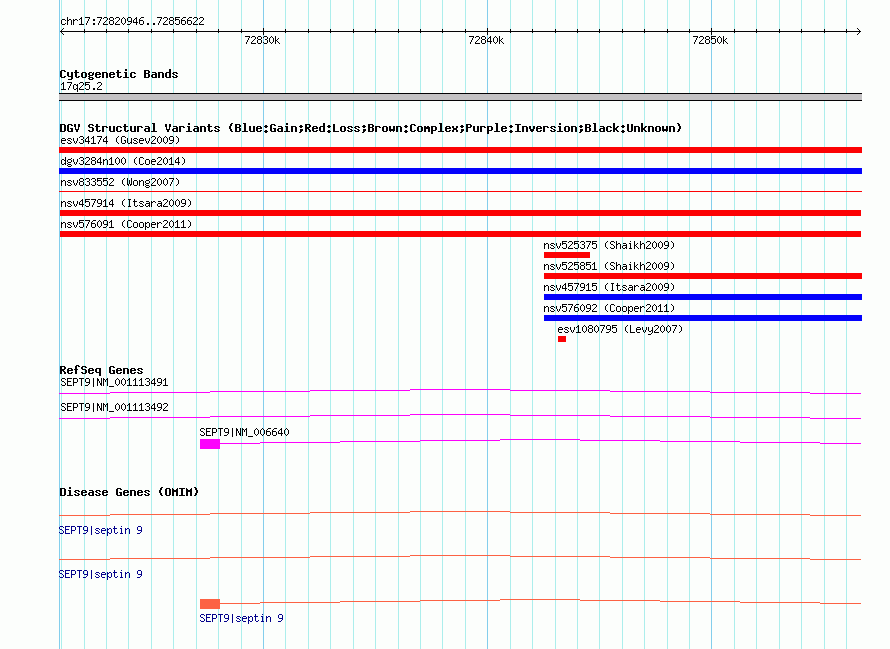890x649 pixels.
Task: Select tiny esv1080795 (Levy2007) red block
Action: pyautogui.click(x=562, y=339)
